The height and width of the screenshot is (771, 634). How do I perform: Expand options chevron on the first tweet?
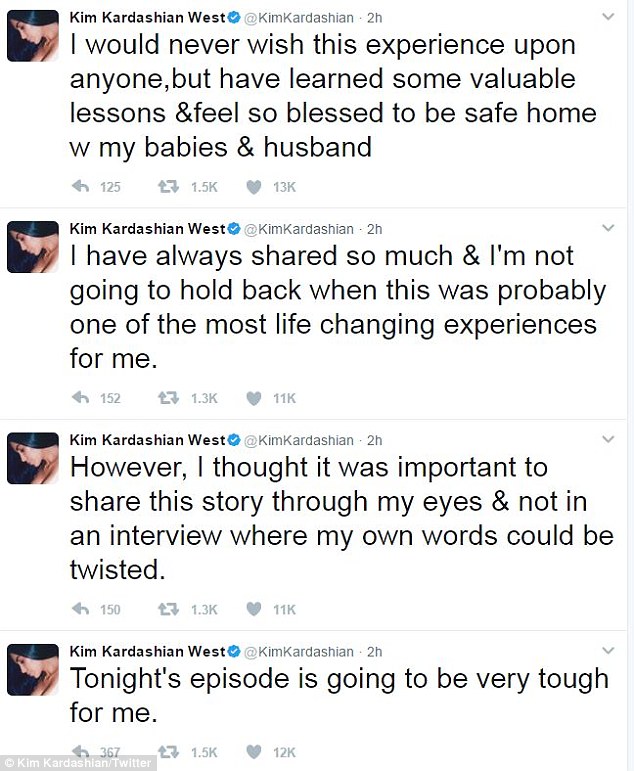608,17
